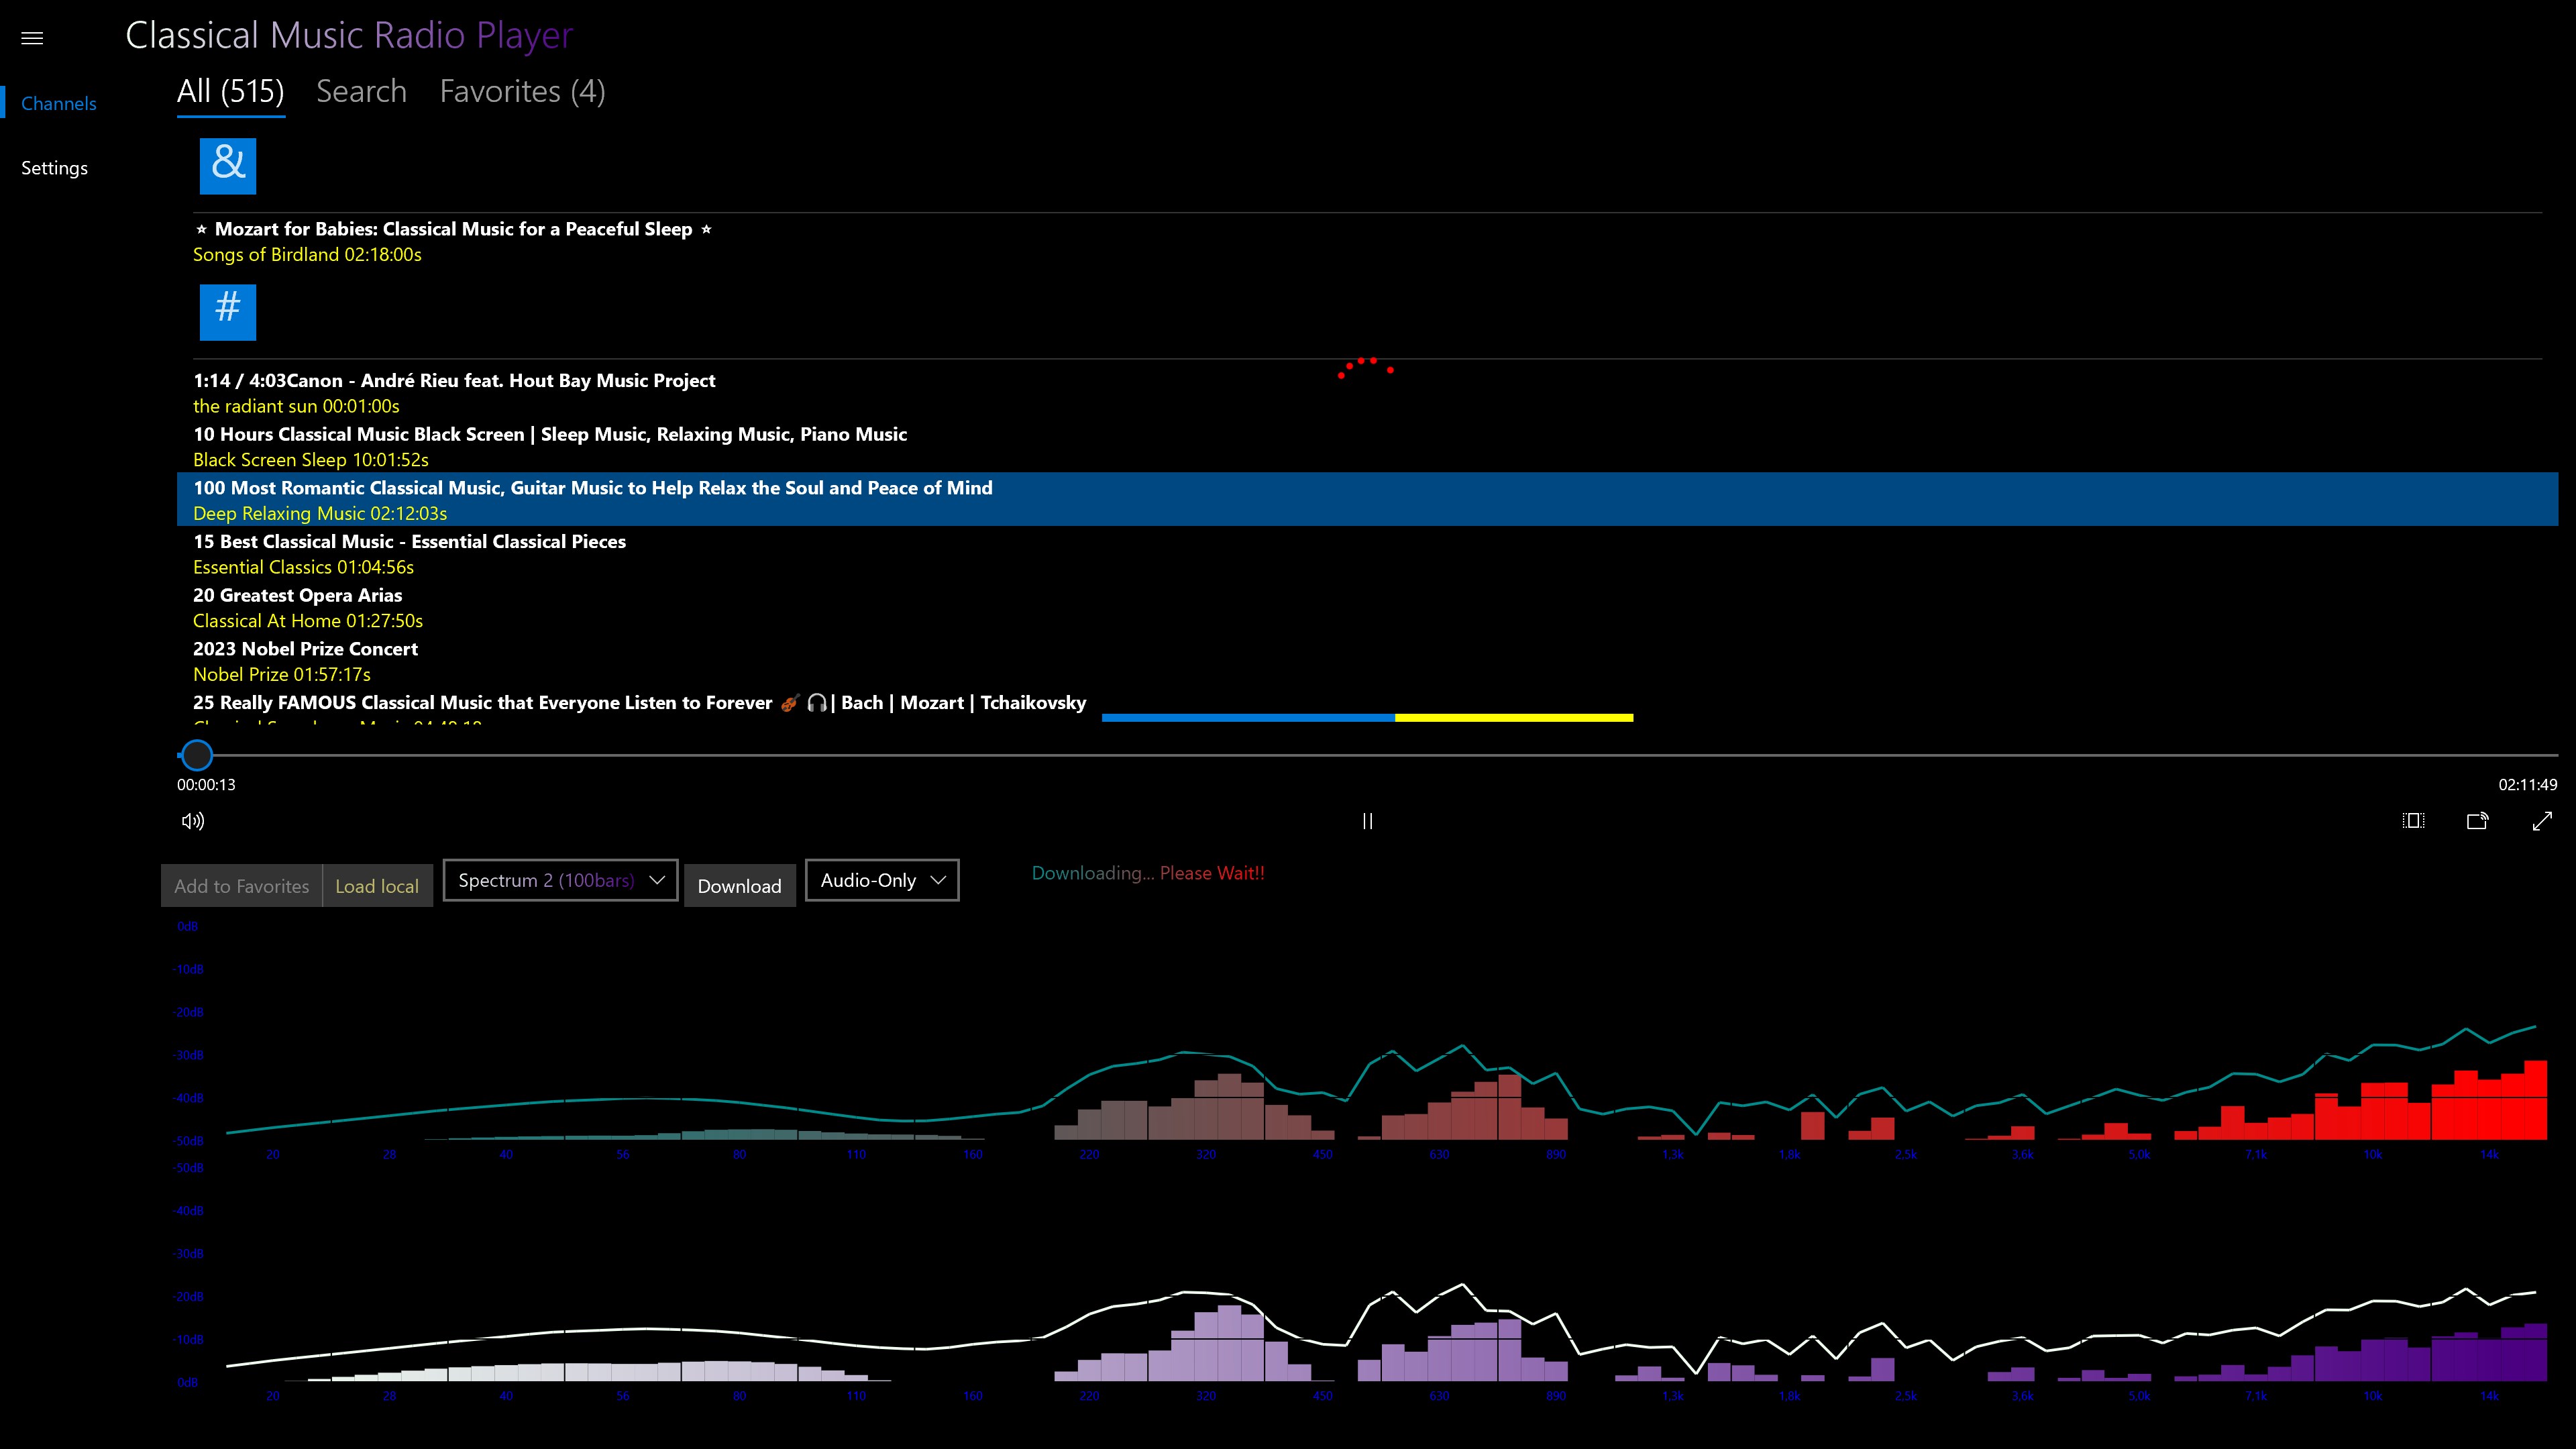The image size is (2576, 1449).
Task: Jump to the hash symbol group tile
Action: 228,312
